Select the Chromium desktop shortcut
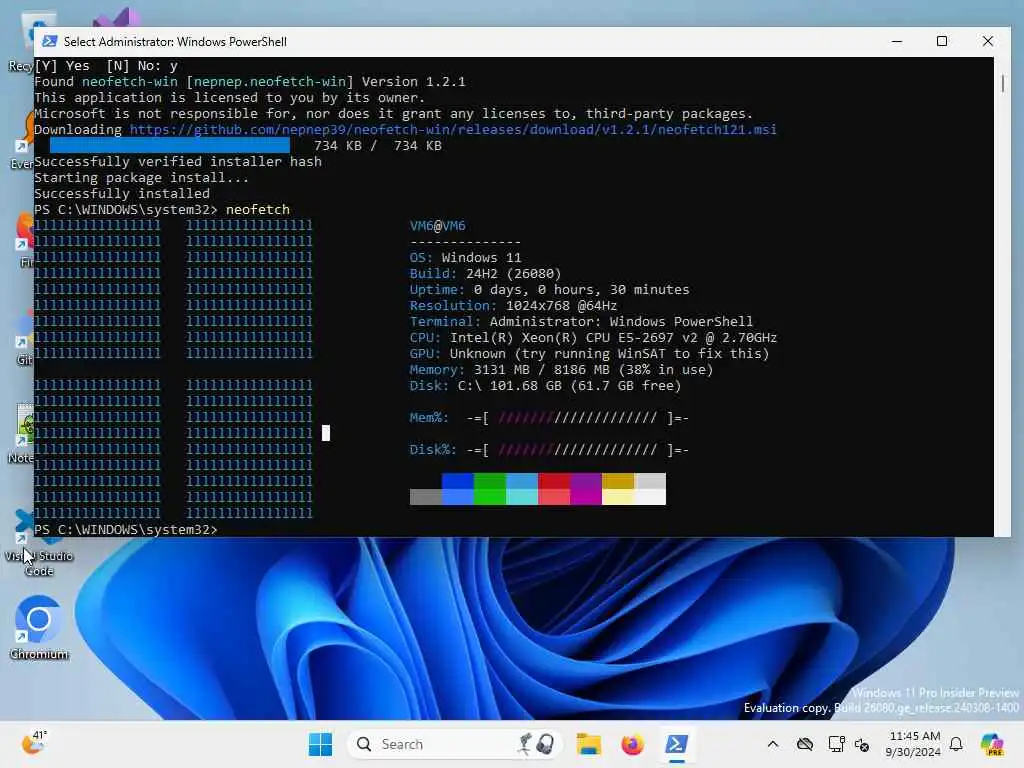The image size is (1024, 768). [x=39, y=627]
